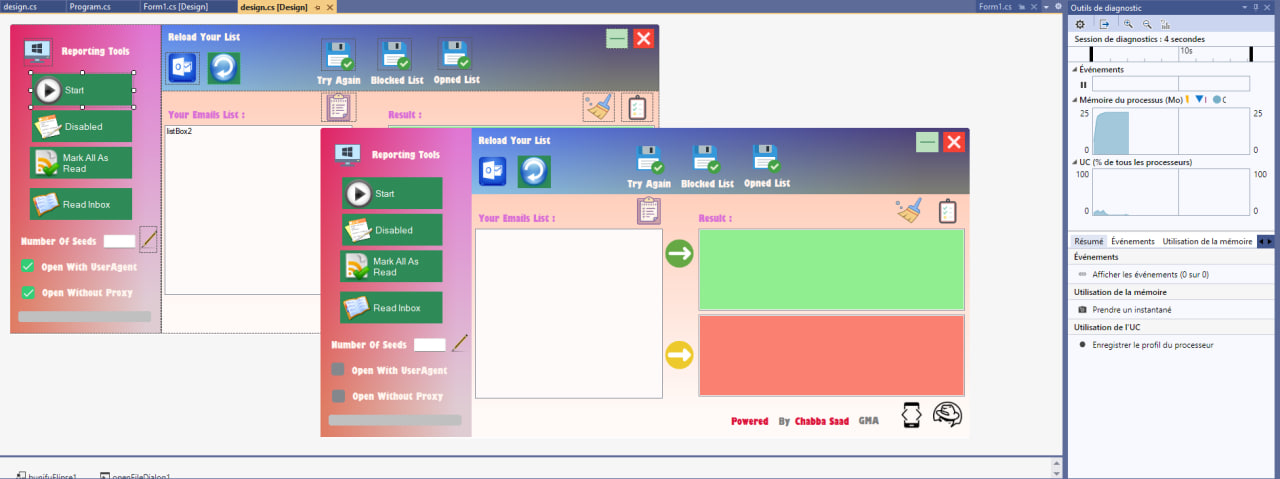The height and width of the screenshot is (479, 1280).
Task: Click Enregistrer le profil du processeur
Action: [x=1152, y=345]
